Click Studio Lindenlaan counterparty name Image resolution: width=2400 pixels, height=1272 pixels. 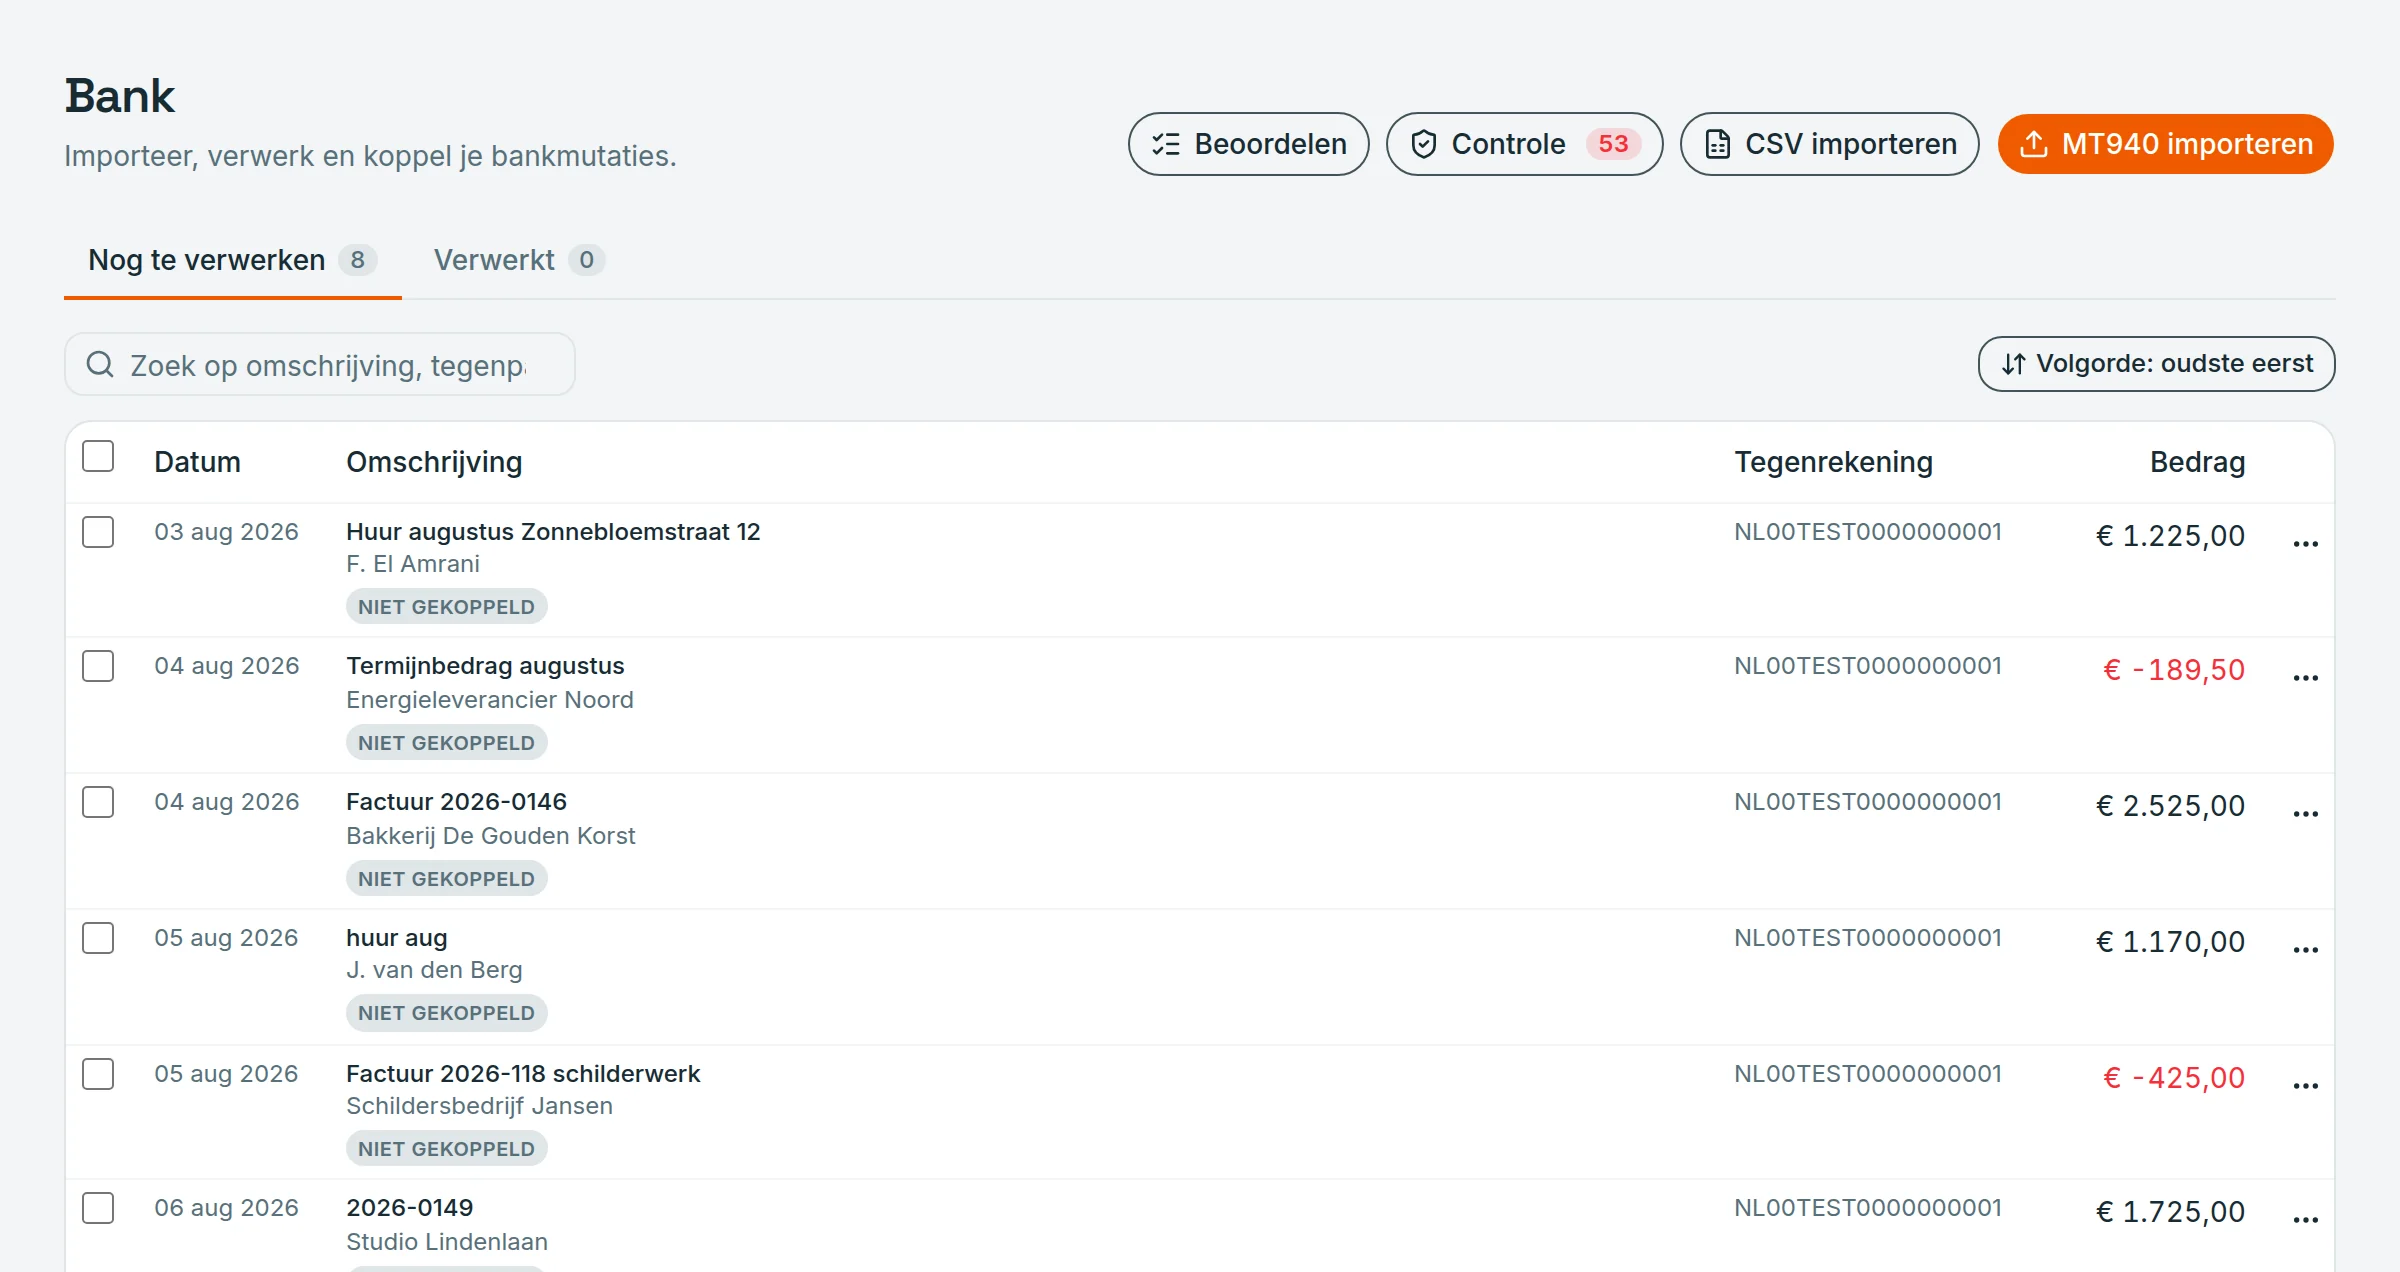click(x=447, y=1242)
